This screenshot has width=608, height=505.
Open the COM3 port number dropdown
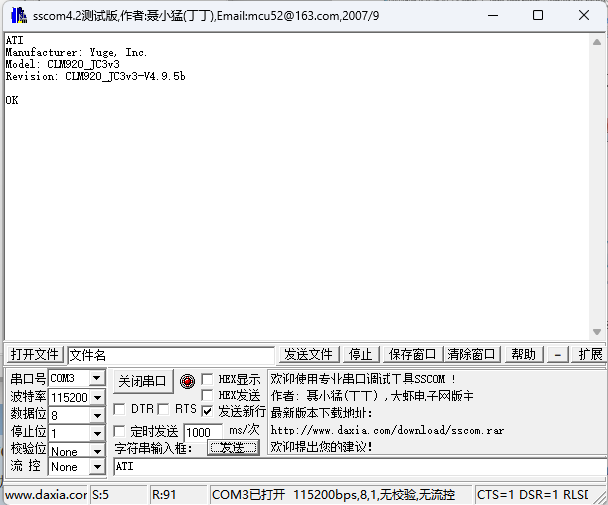pos(96,379)
